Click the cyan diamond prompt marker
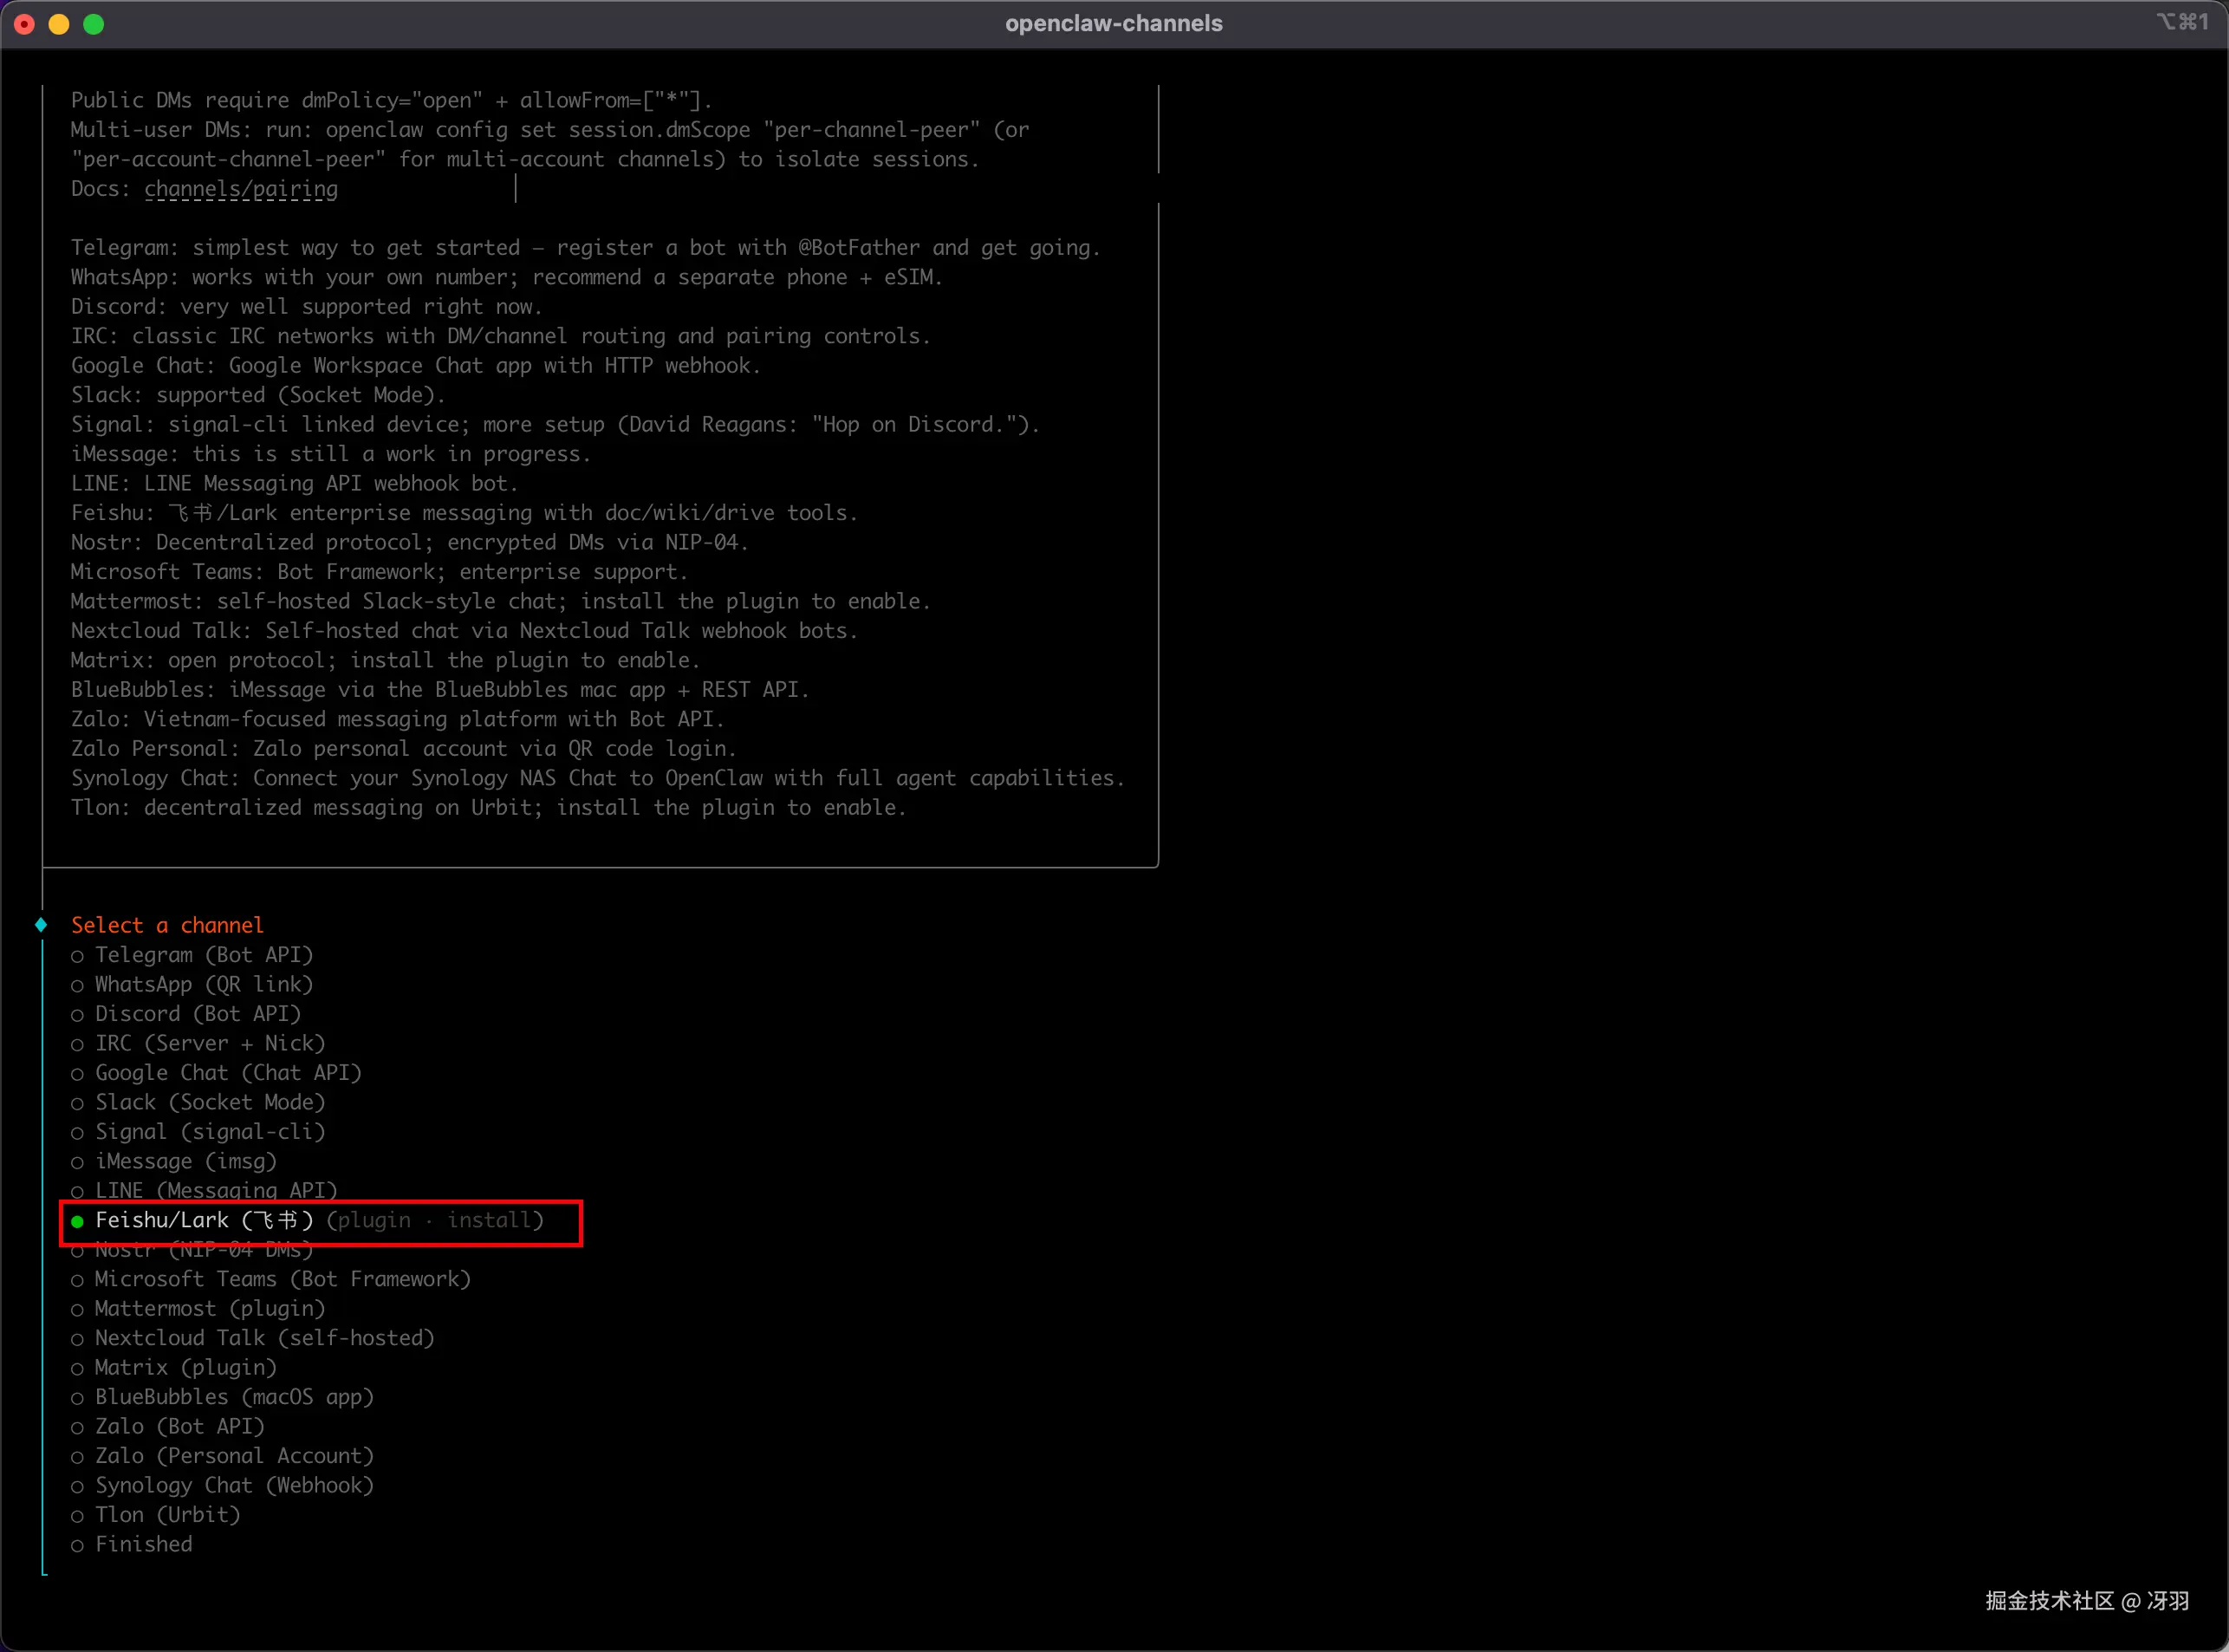 point(41,925)
